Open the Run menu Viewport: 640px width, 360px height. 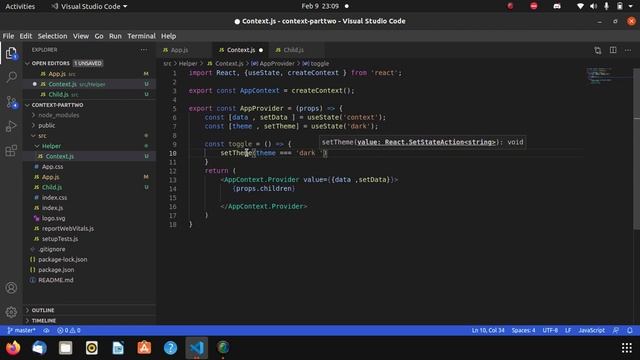(x=115, y=36)
